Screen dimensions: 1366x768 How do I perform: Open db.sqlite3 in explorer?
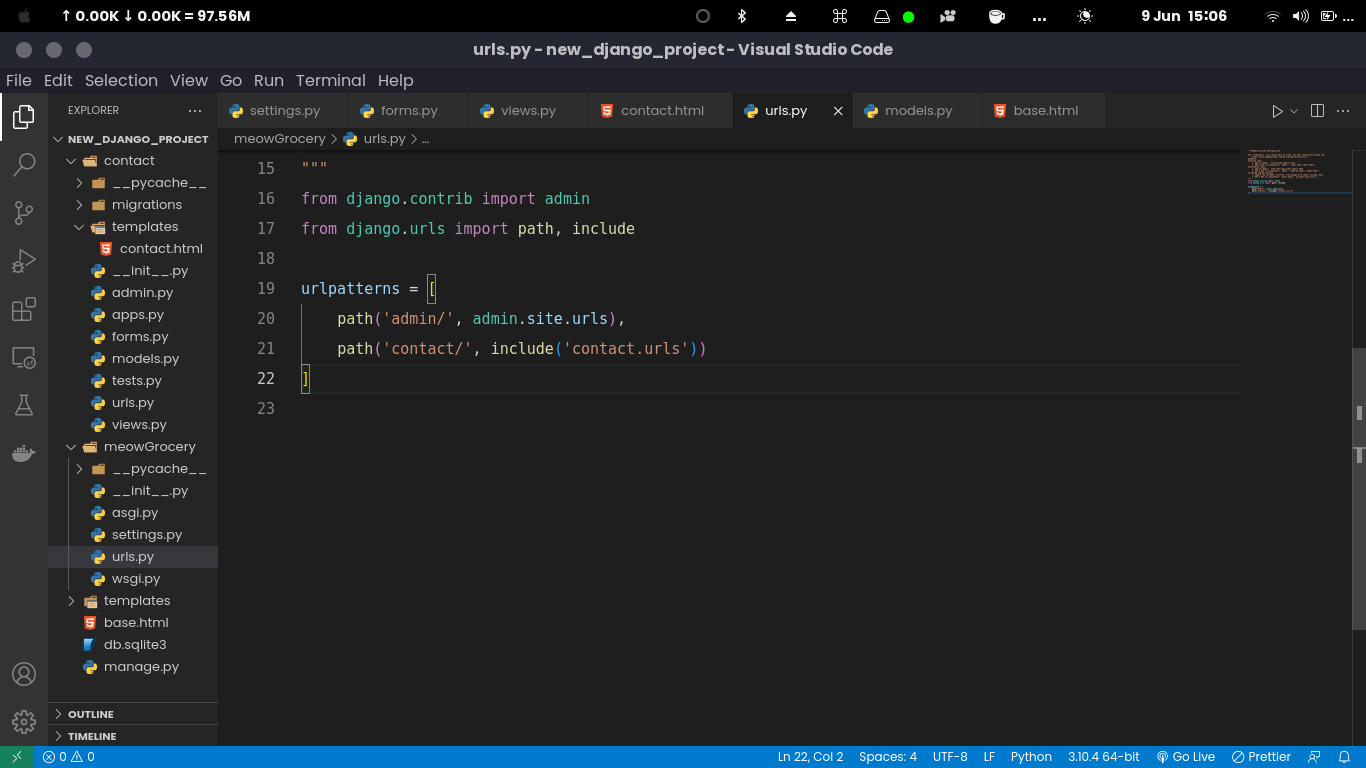(133, 645)
